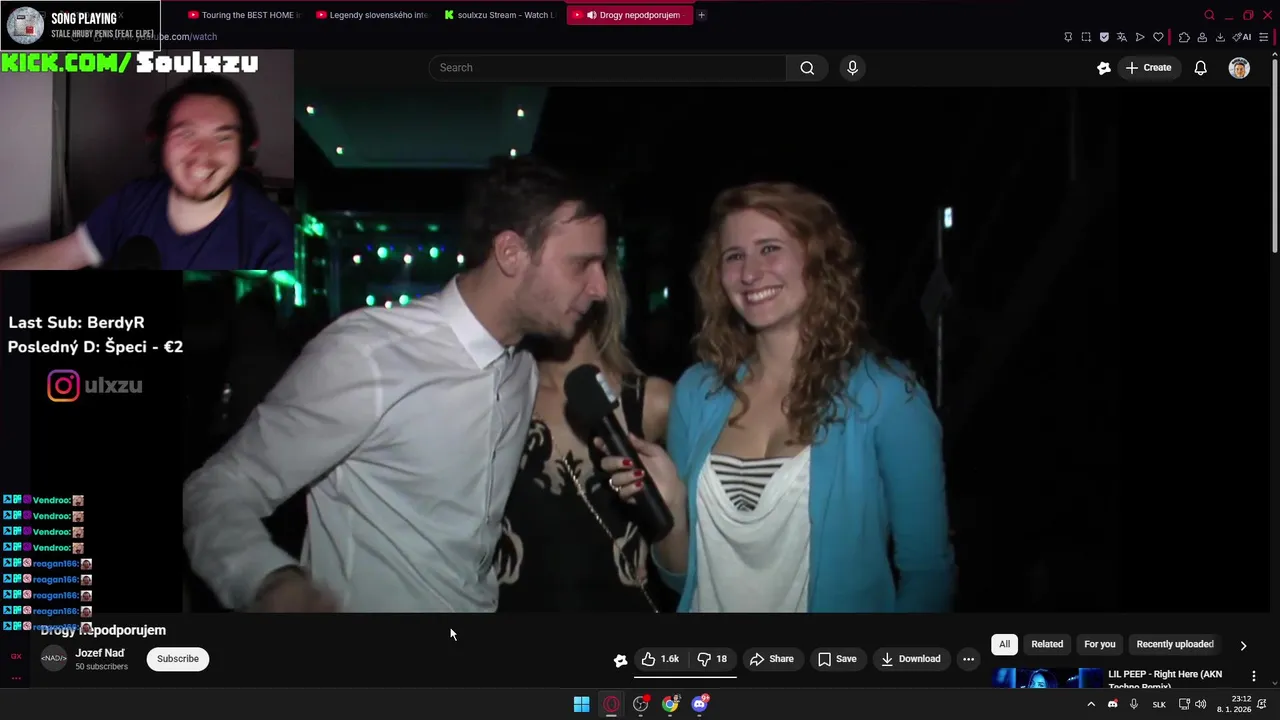Take a snapshot with Opera toolbar icon
Image resolution: width=1280 pixels, height=720 pixels.
click(1086, 37)
